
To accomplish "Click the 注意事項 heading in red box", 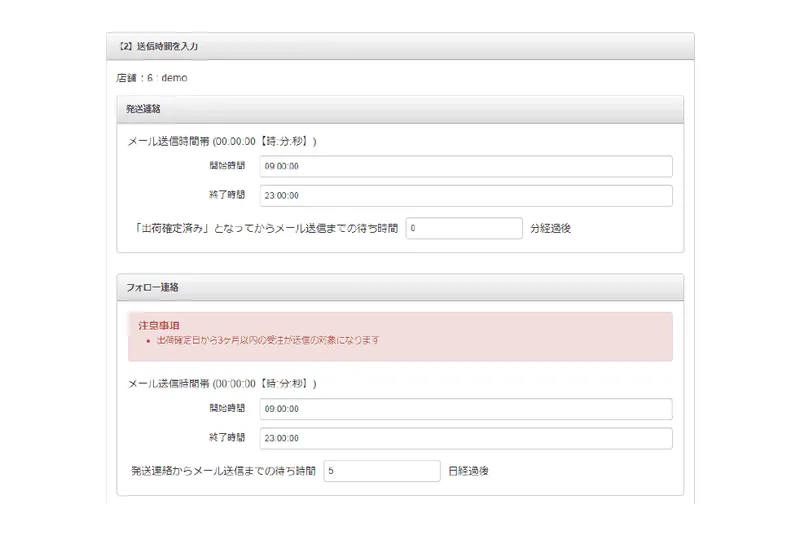I will [159, 325].
